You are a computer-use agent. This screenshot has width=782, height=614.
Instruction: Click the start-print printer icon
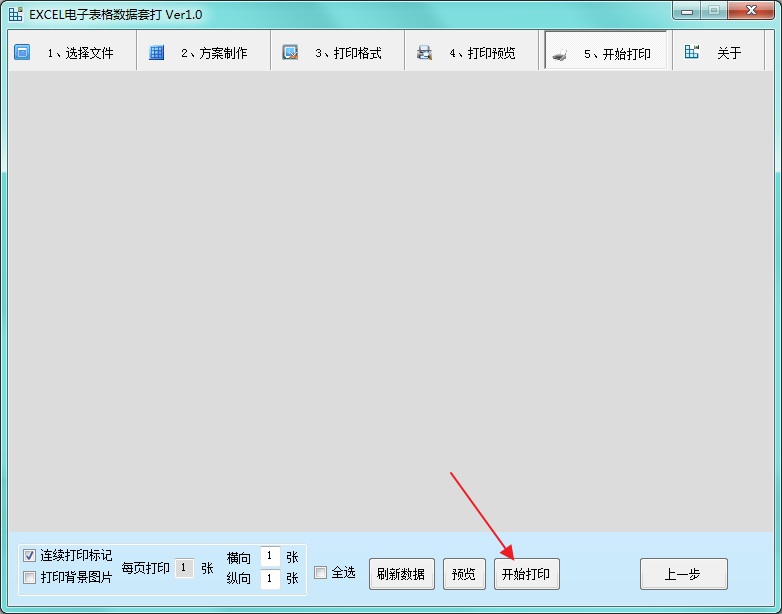point(560,55)
